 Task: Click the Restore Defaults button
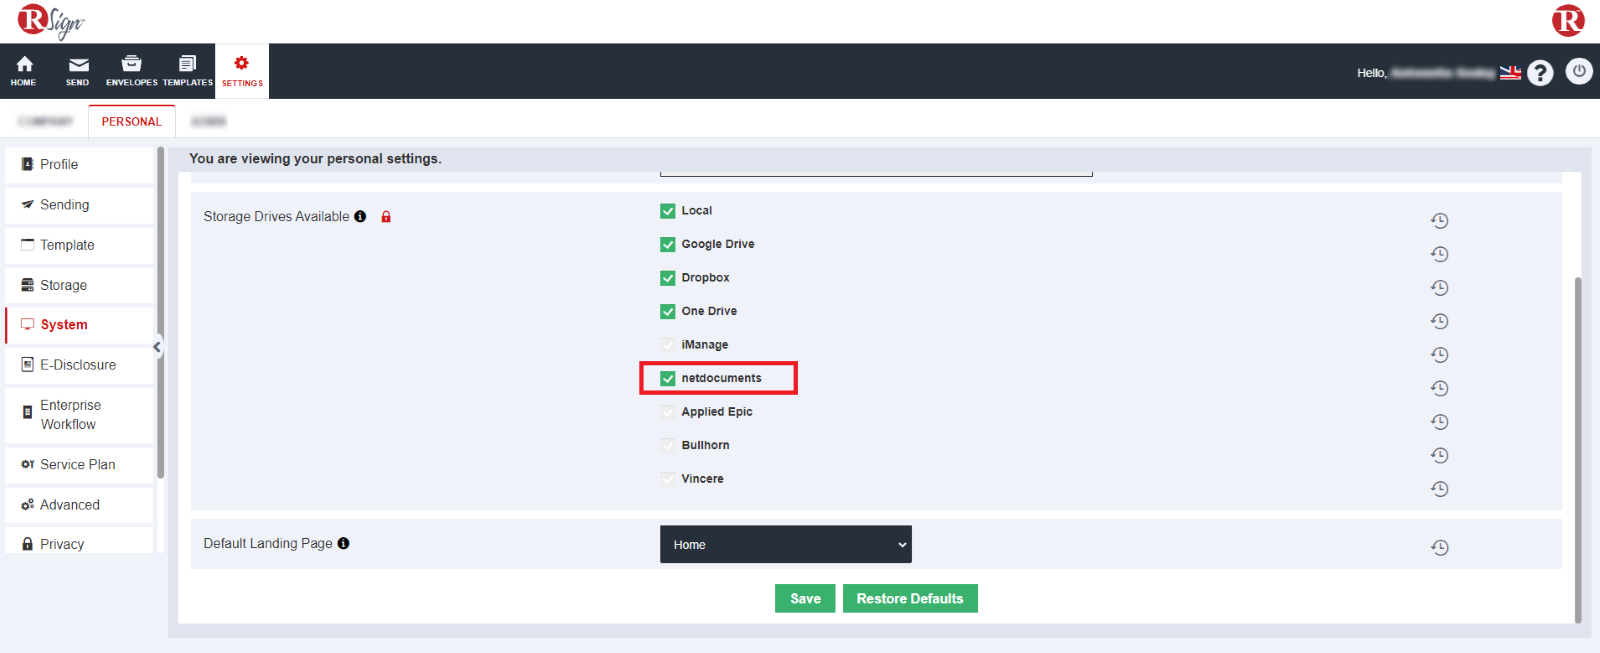[x=910, y=598]
